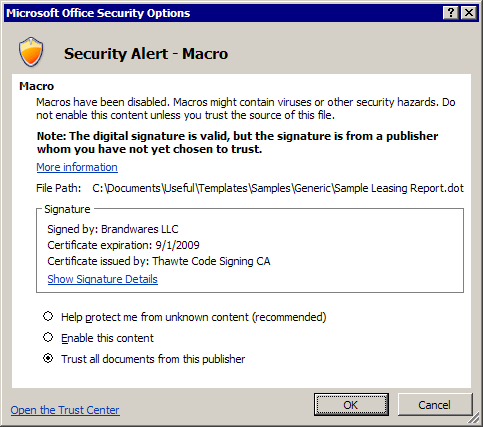Open the More information link
Image resolution: width=483 pixels, height=427 pixels.
(x=77, y=167)
